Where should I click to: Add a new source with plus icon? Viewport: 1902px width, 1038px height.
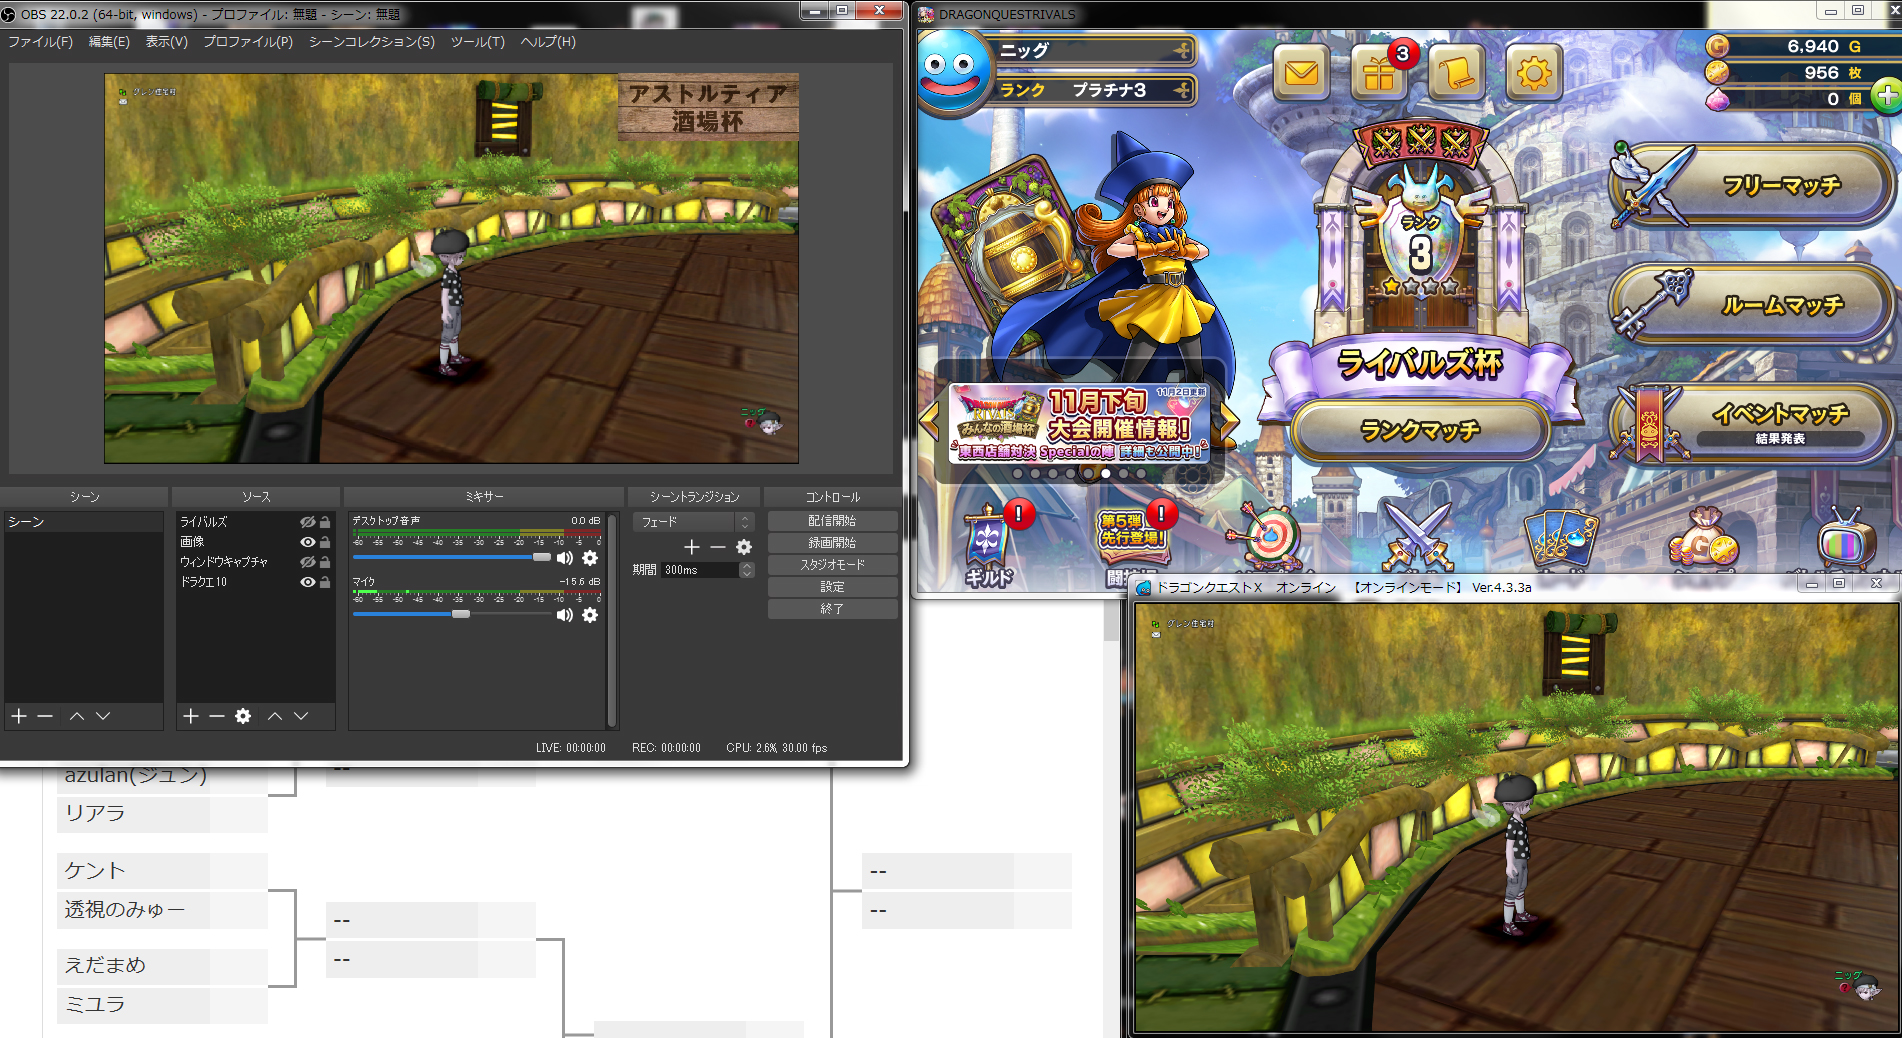point(191,716)
